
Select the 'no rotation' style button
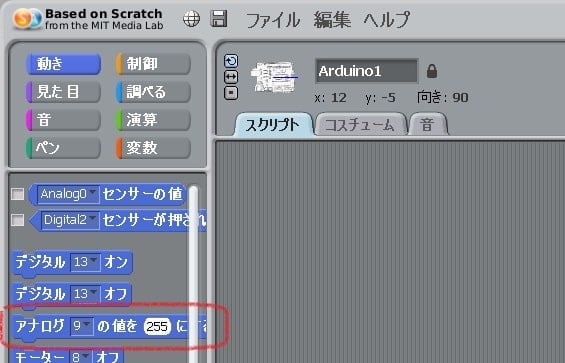pos(231,93)
